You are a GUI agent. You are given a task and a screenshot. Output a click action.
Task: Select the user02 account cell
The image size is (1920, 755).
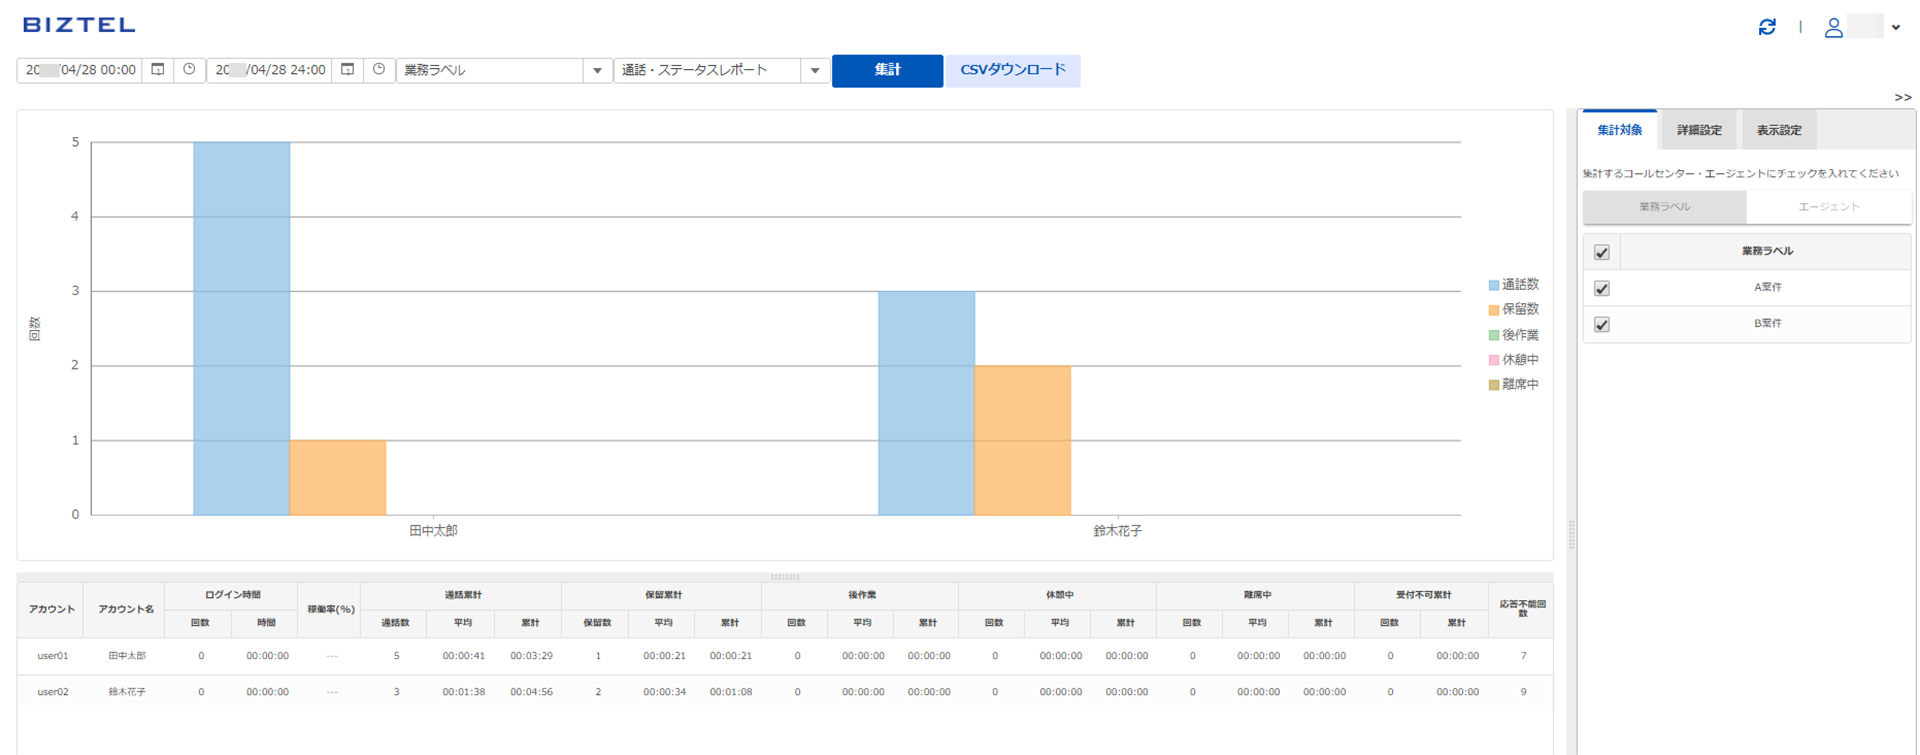tap(52, 692)
